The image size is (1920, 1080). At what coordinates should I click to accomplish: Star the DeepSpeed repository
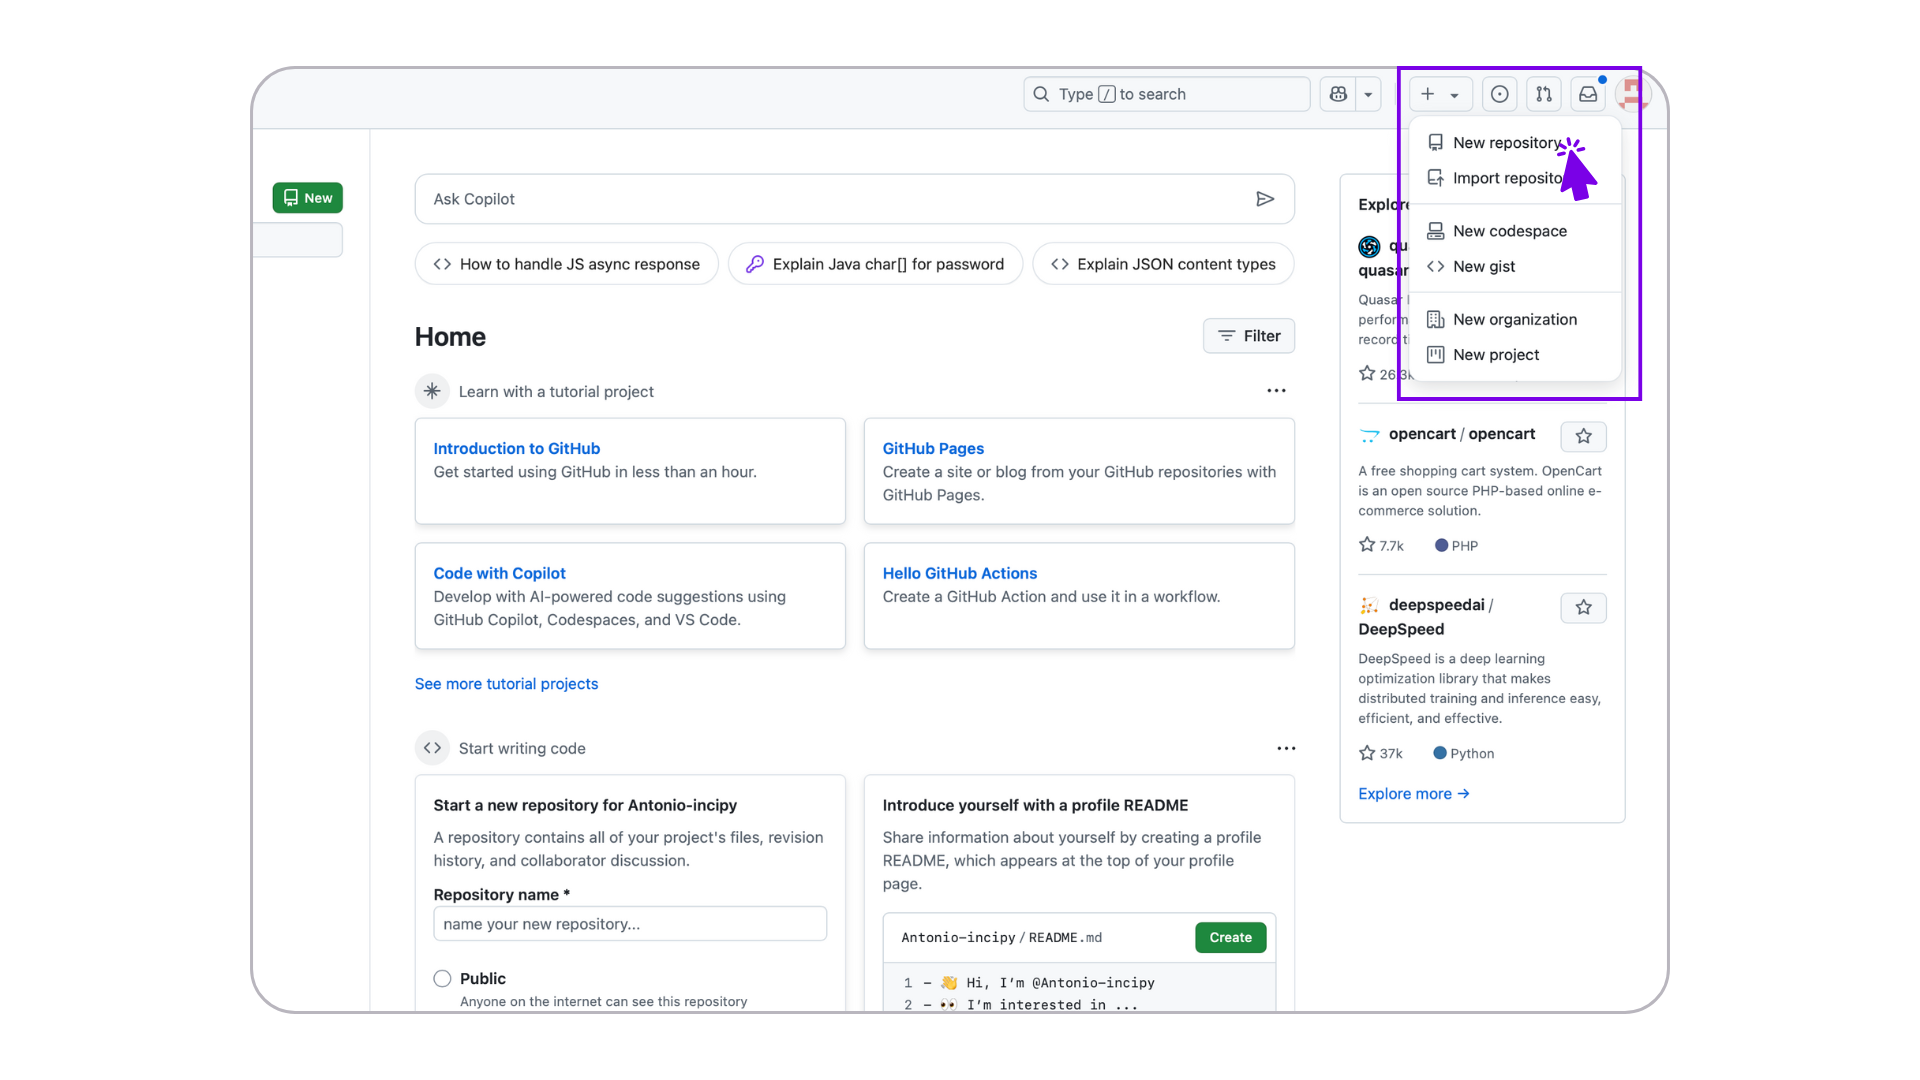click(x=1583, y=607)
